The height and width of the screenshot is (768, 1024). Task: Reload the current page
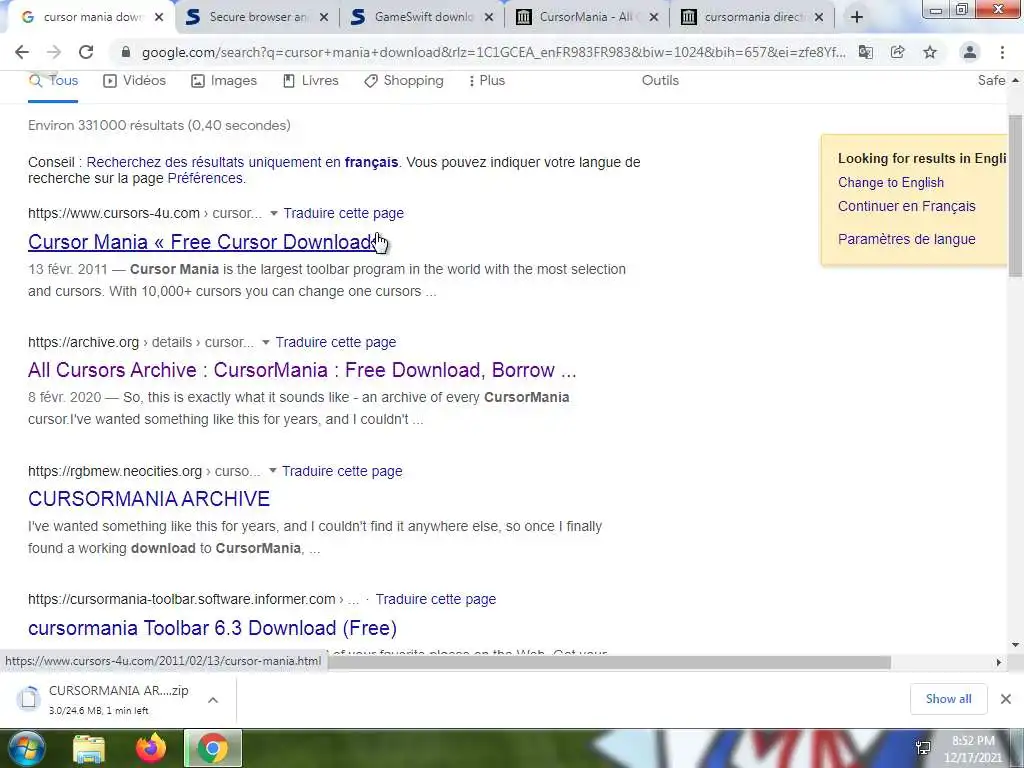pos(86,52)
